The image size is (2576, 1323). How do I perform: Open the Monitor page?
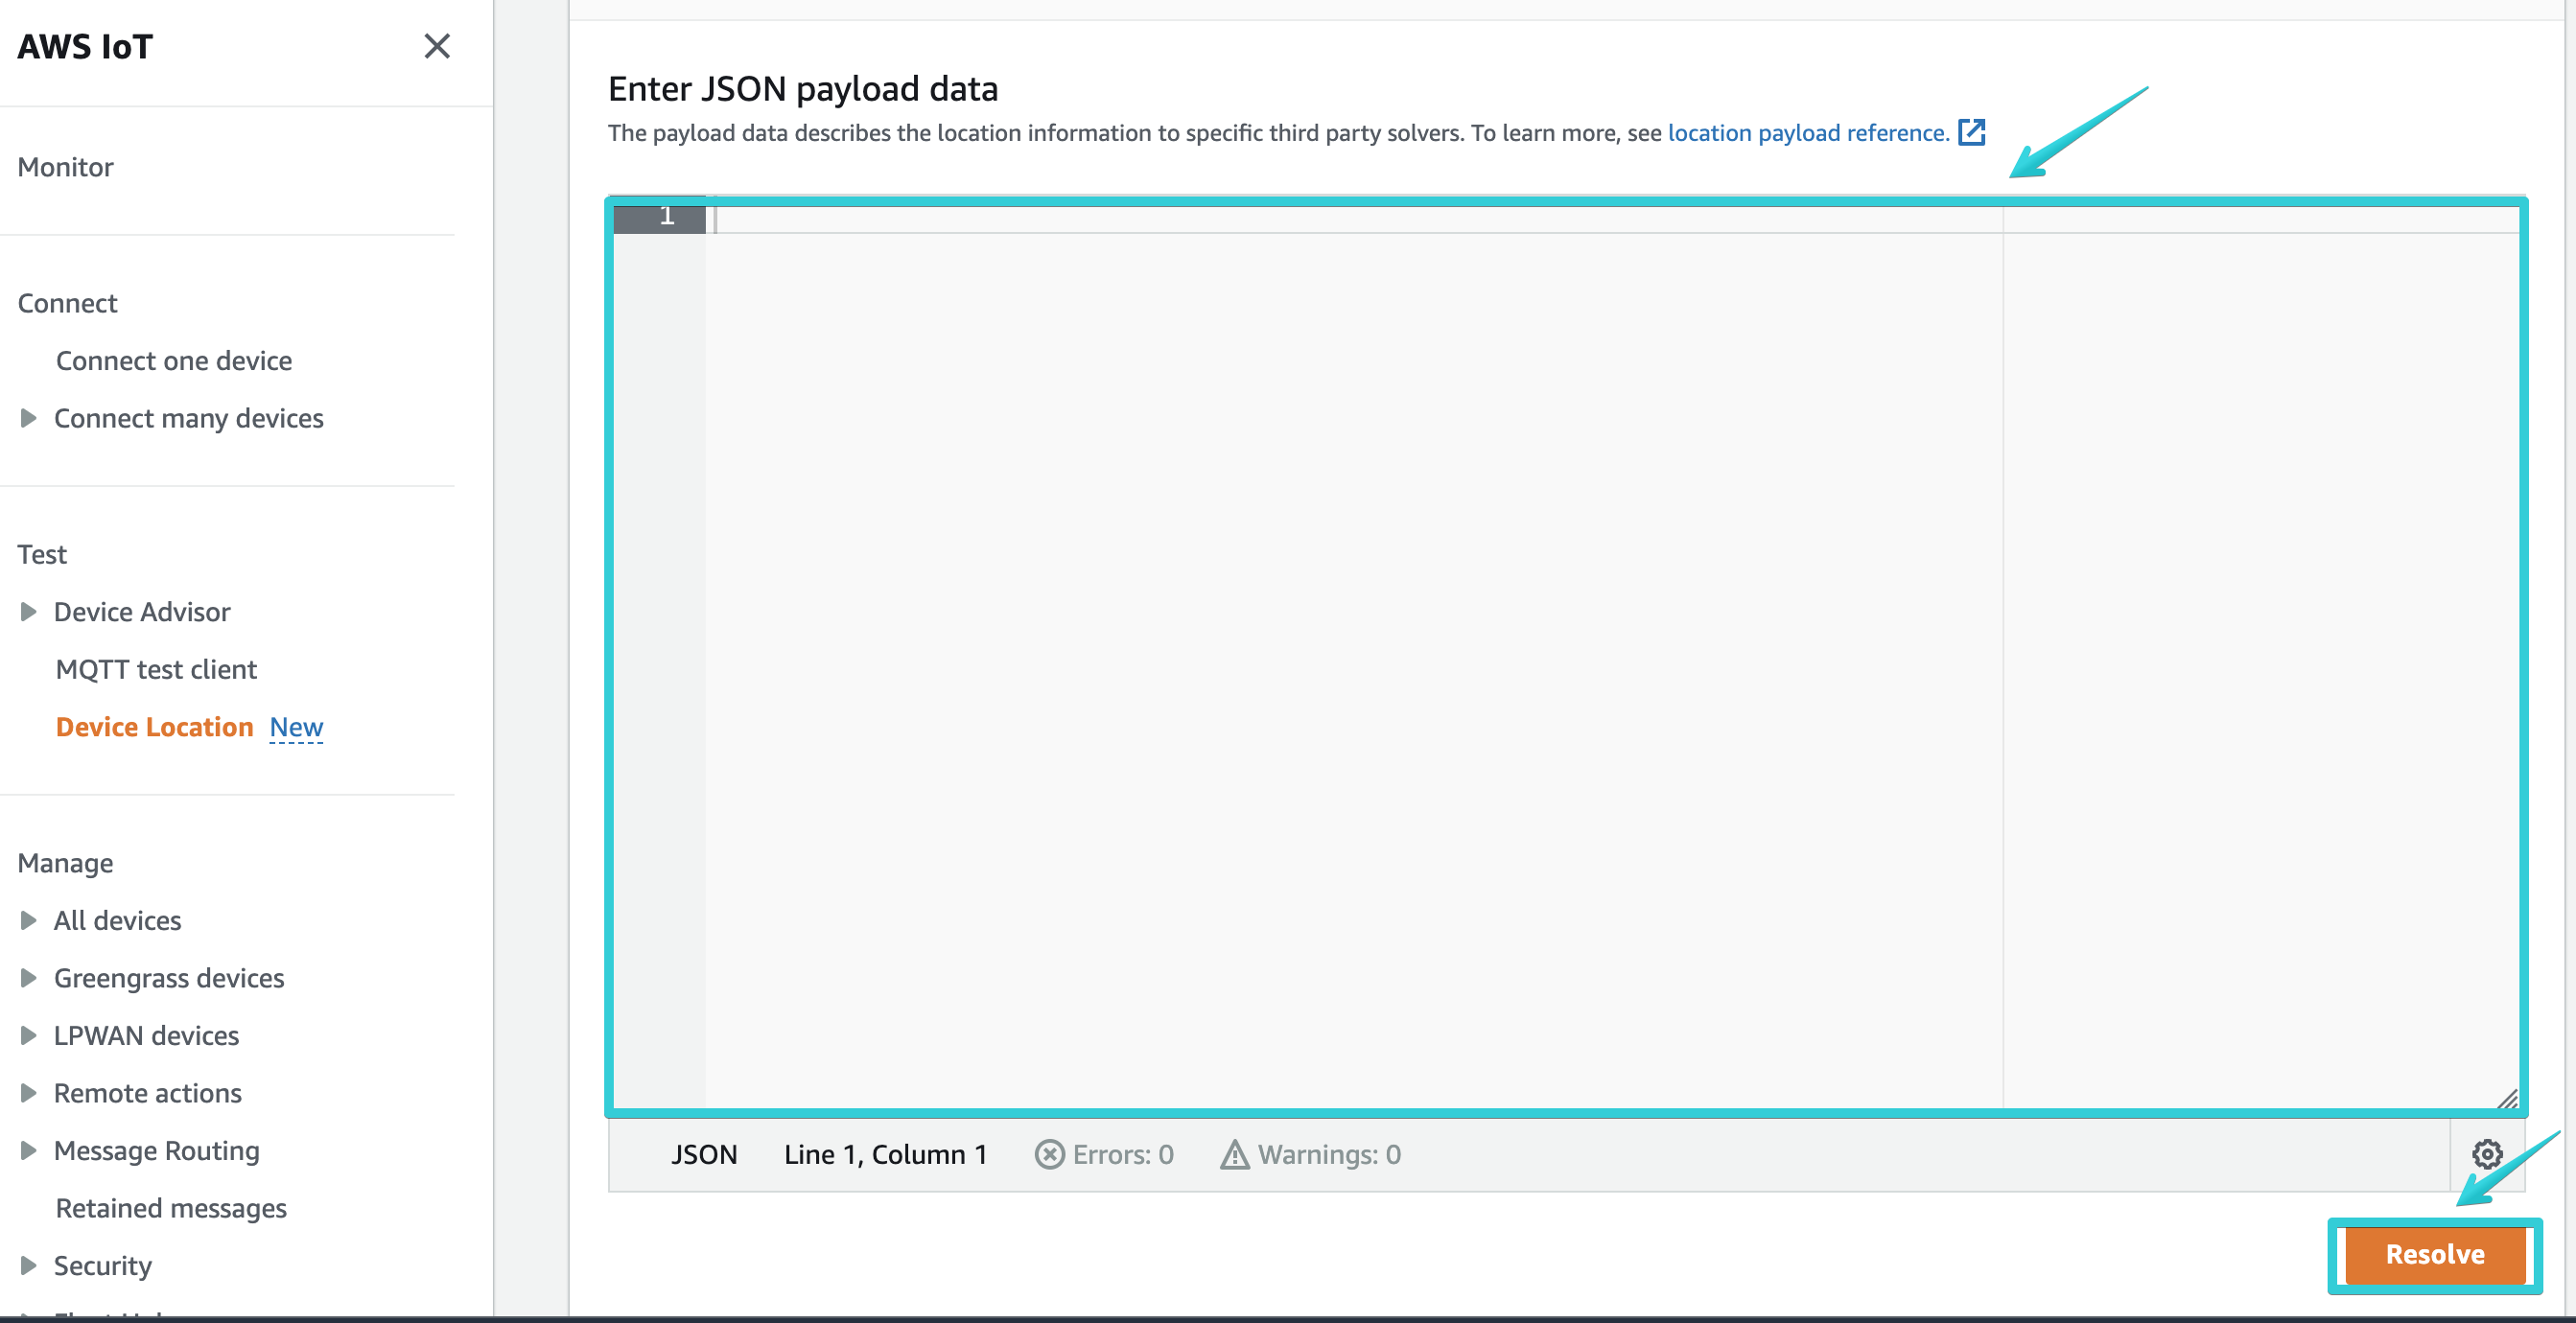65,167
